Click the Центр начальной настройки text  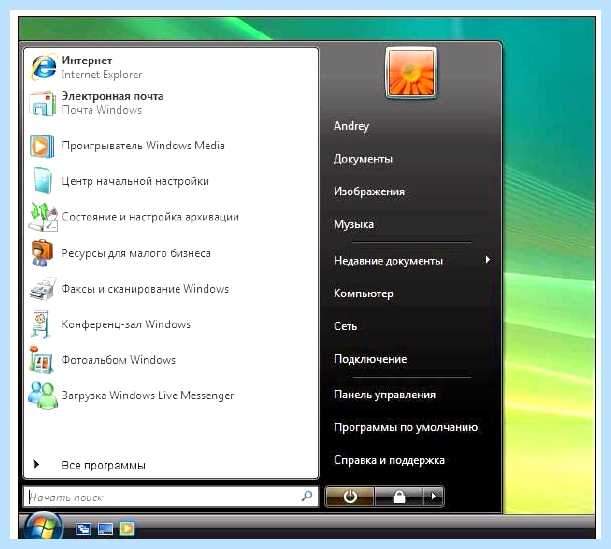(135, 181)
